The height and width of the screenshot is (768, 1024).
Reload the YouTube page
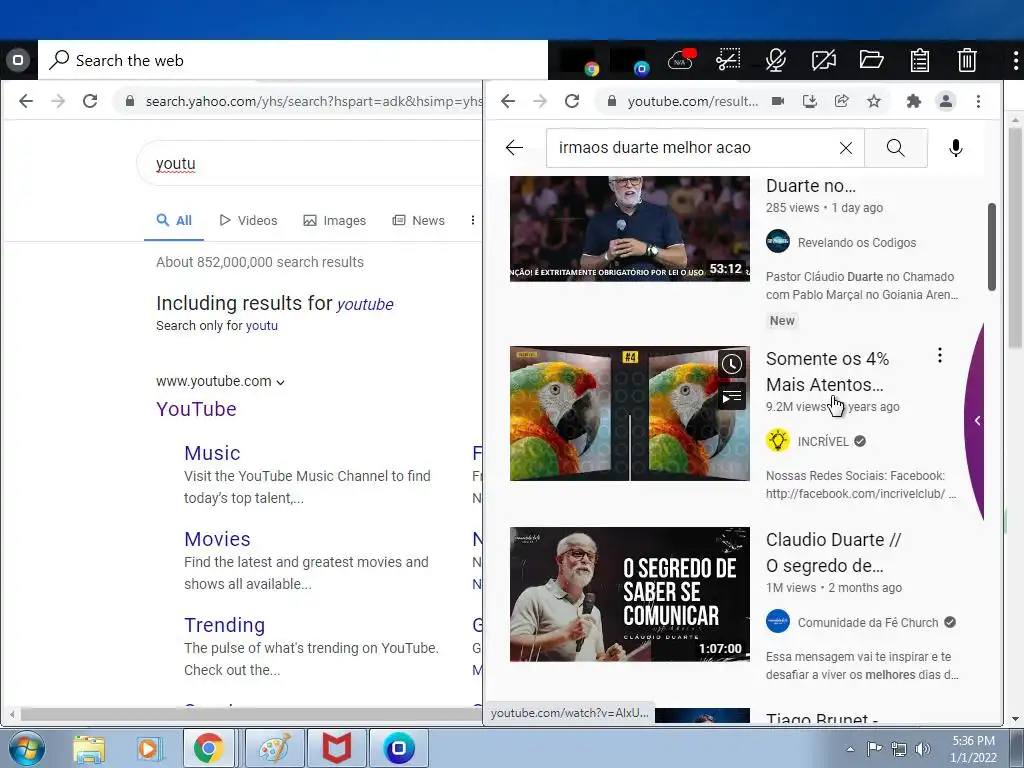pos(572,101)
